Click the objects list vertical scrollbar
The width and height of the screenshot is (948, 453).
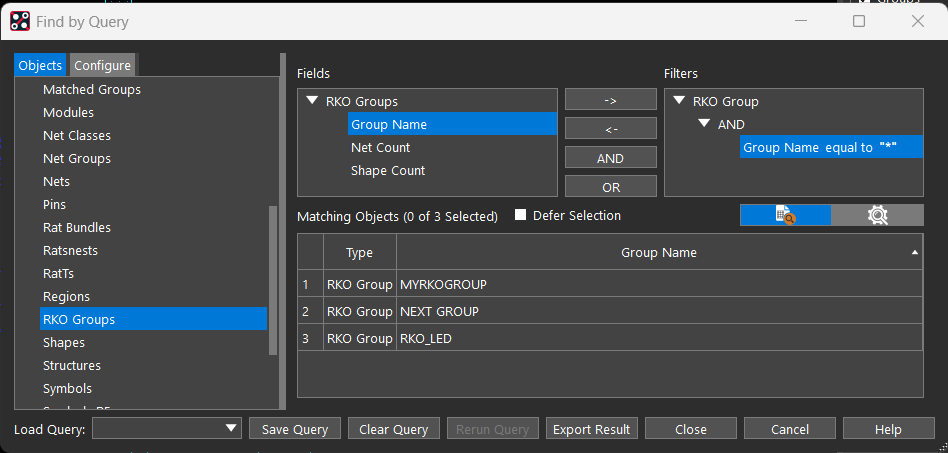tap(273, 280)
